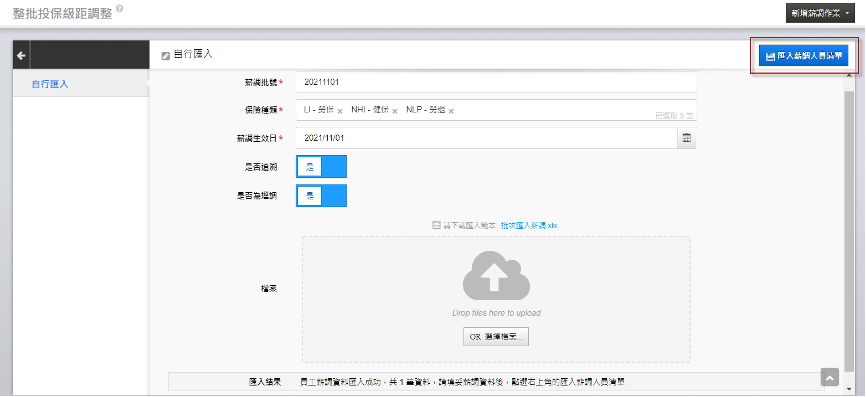Click the blue 匯入薪調人員清單 button
The height and width of the screenshot is (397, 866).
(x=803, y=56)
